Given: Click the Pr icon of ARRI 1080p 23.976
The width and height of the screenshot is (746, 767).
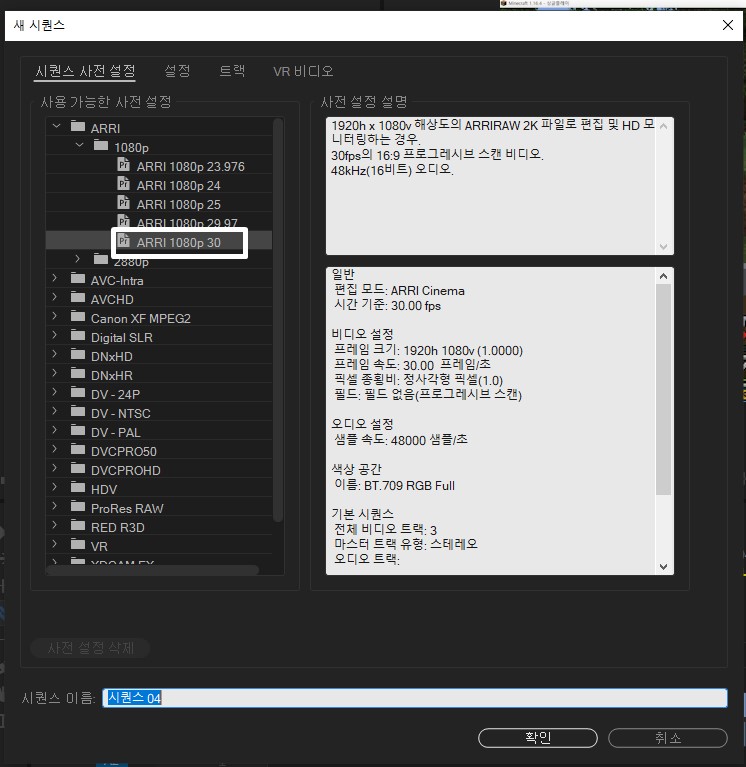Looking at the screenshot, I should (124, 165).
